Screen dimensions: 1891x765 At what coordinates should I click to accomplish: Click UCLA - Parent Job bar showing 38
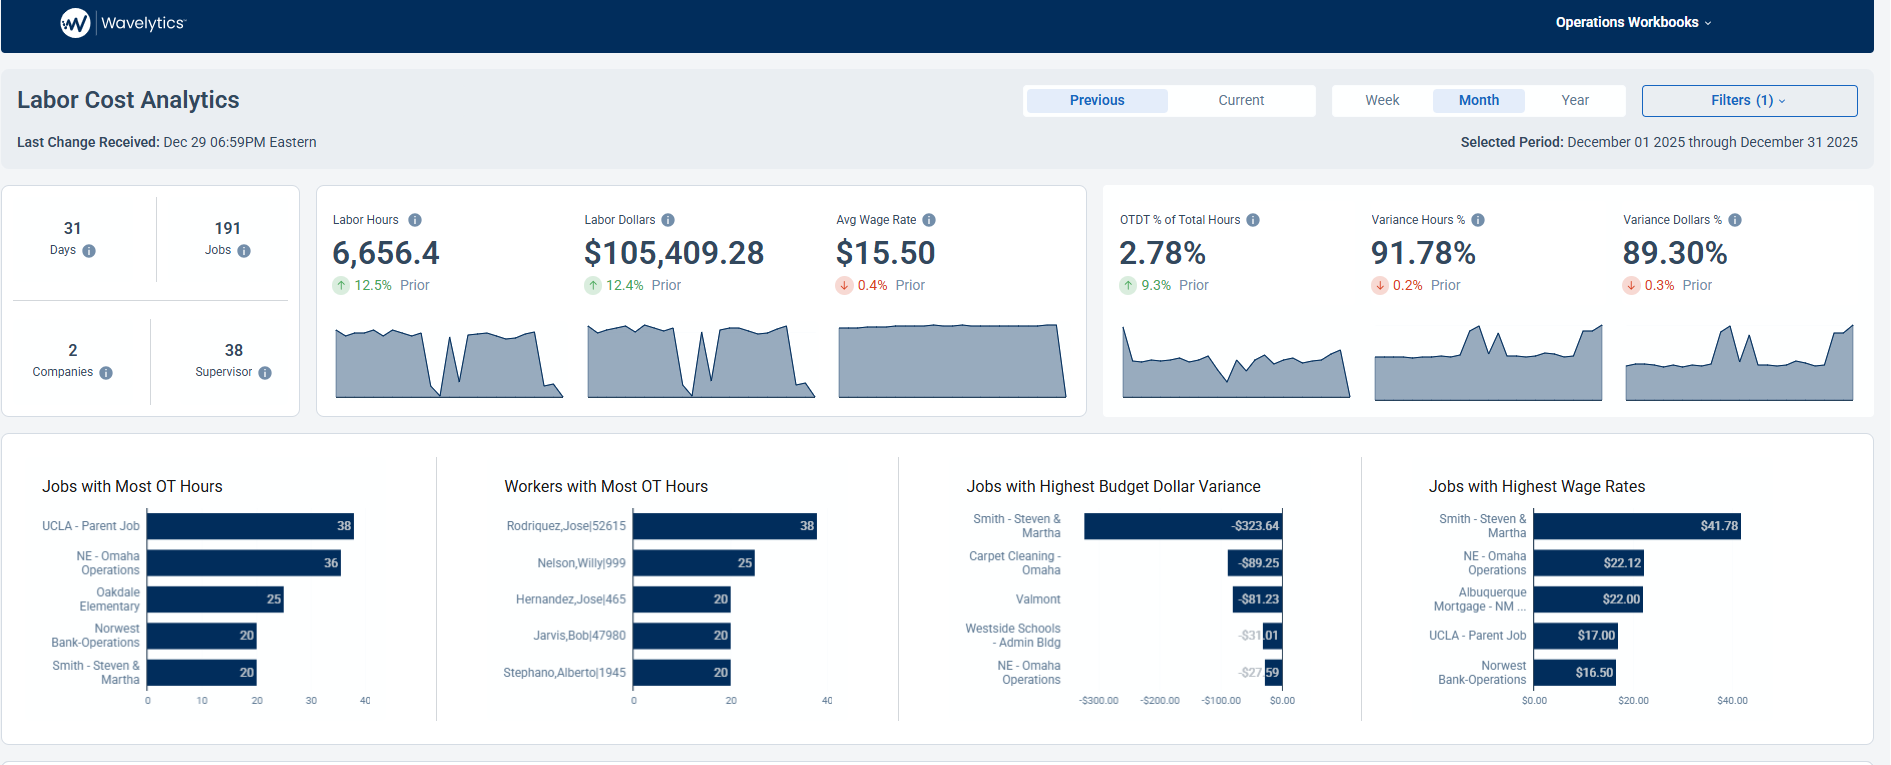(250, 526)
